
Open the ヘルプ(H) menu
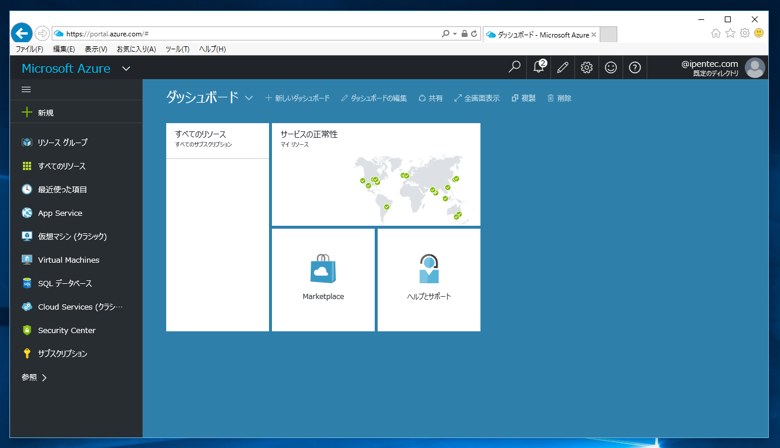pos(212,49)
